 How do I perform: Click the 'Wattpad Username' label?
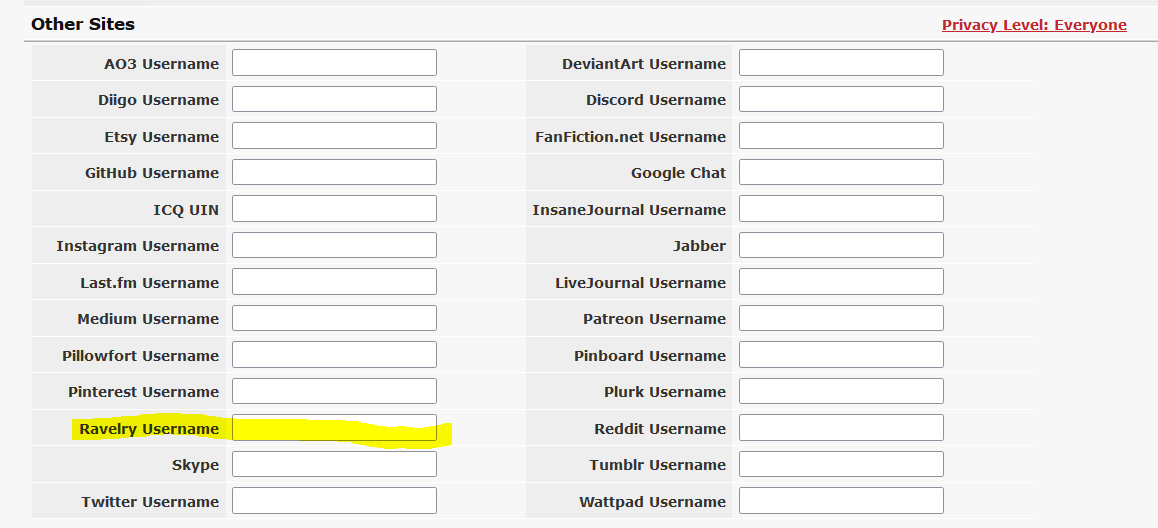click(x=652, y=502)
